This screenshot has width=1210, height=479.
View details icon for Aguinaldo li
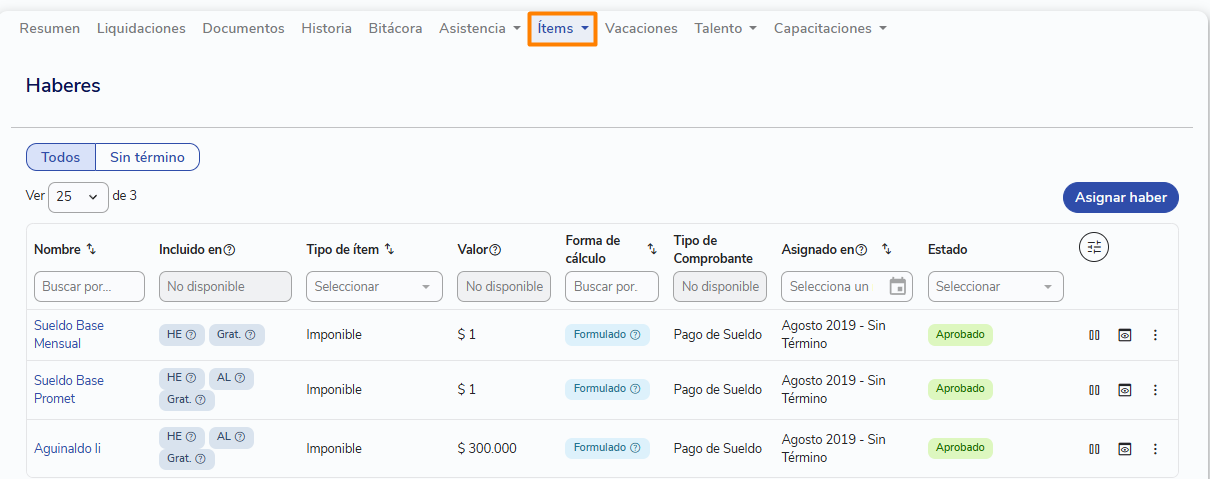1125,449
